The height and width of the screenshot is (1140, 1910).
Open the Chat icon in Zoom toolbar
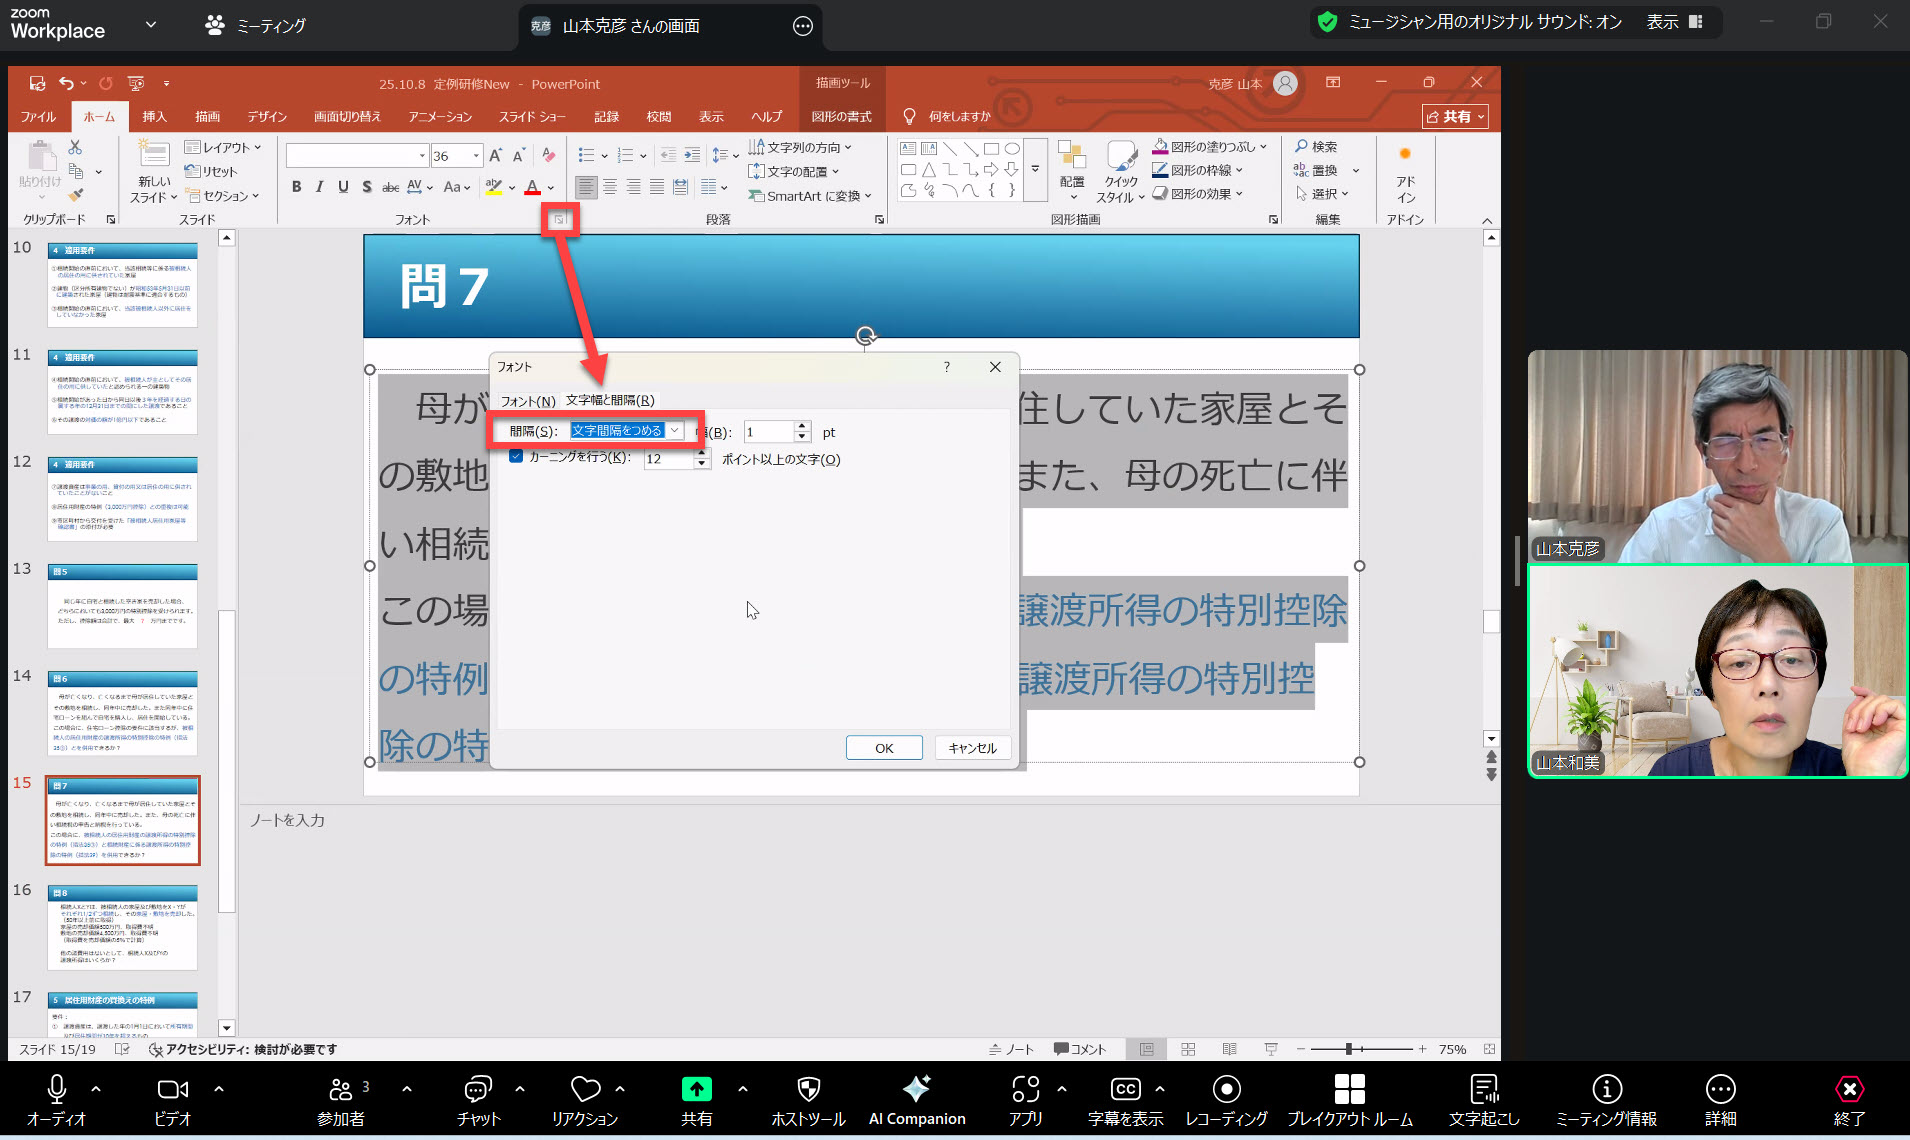477,1089
